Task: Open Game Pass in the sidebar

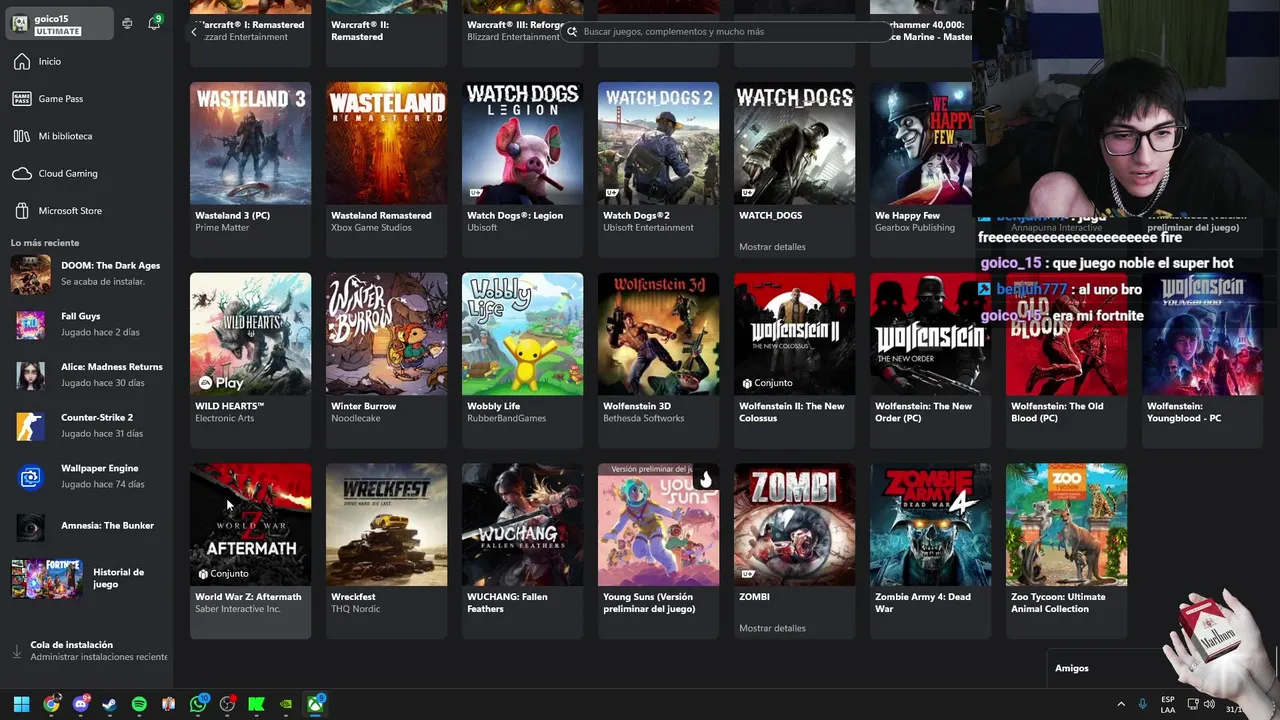Action: [x=87, y=99]
